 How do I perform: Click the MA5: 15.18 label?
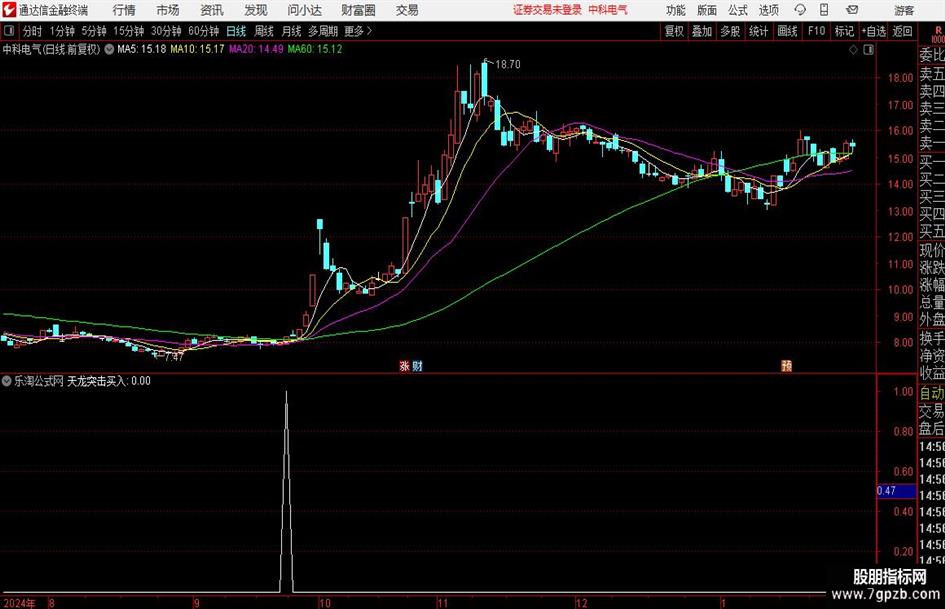click(142, 49)
